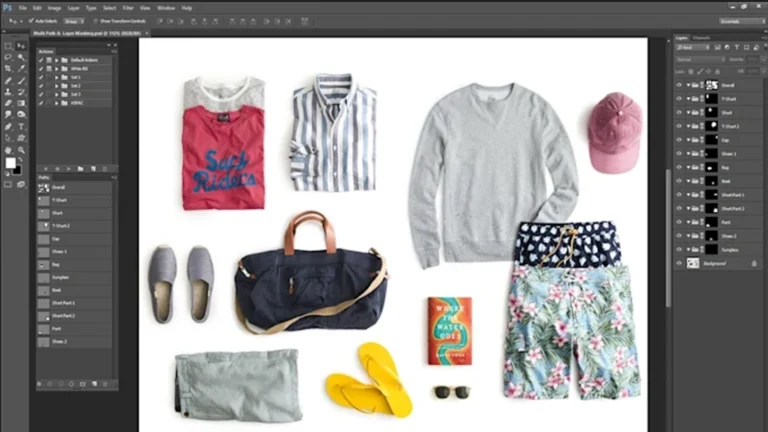Select the Eyedropper tool

tap(21, 69)
